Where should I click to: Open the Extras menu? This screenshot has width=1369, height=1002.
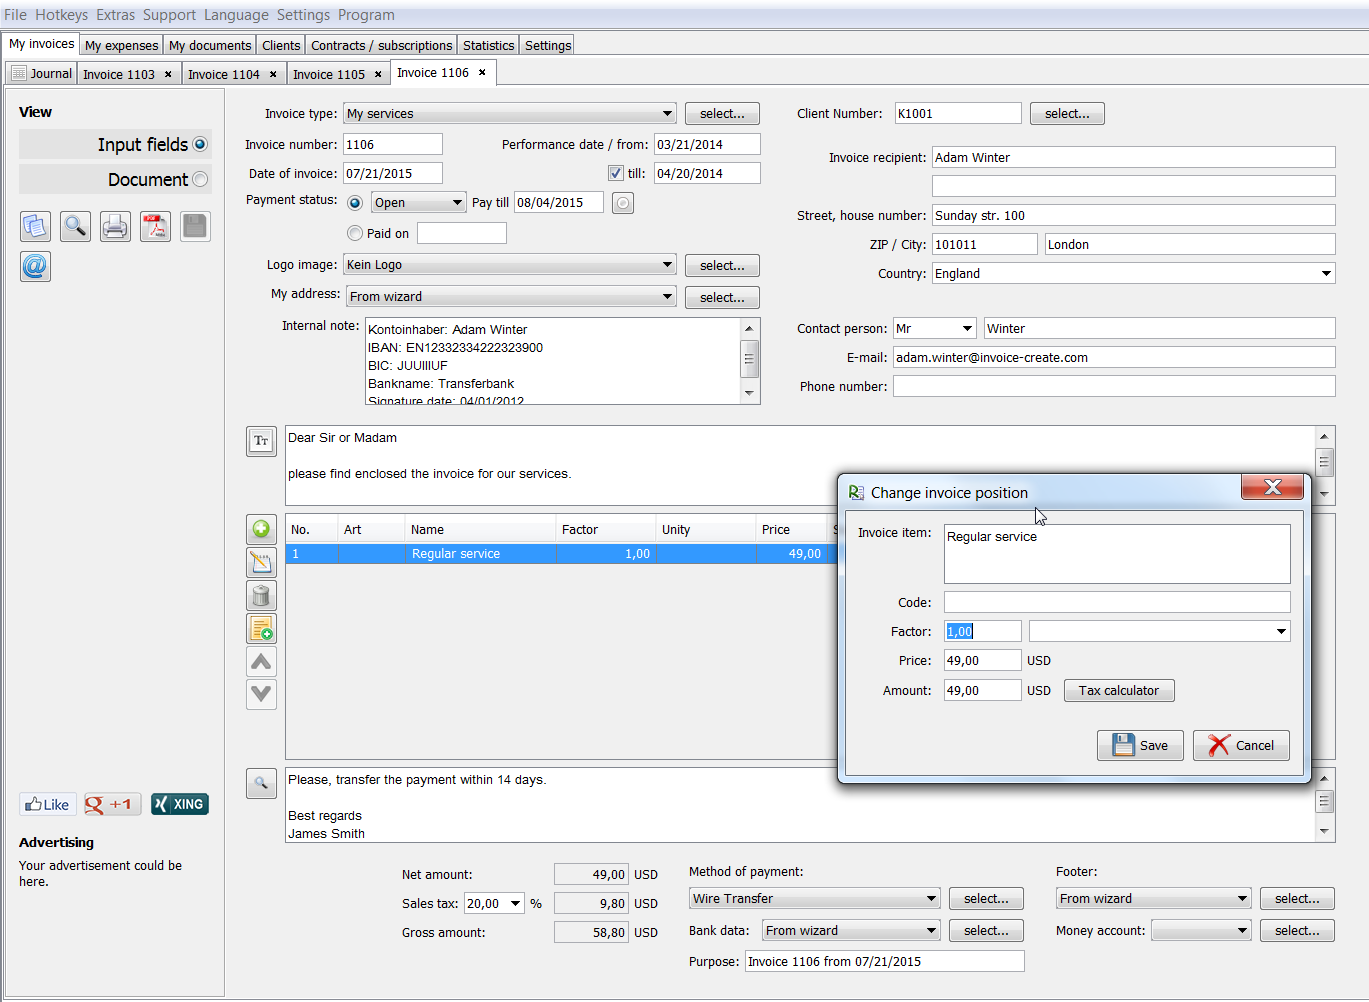coord(115,15)
